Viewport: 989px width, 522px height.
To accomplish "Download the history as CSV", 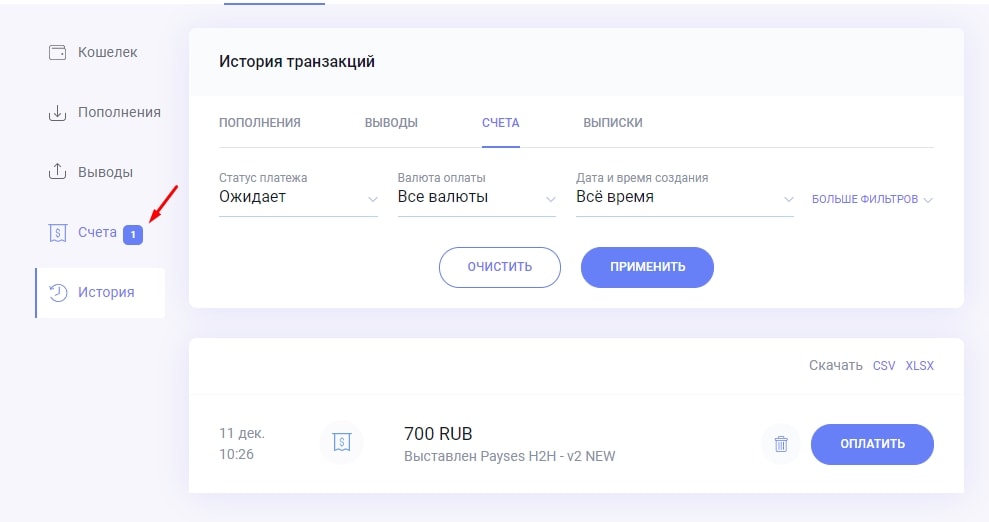I will click(x=884, y=366).
